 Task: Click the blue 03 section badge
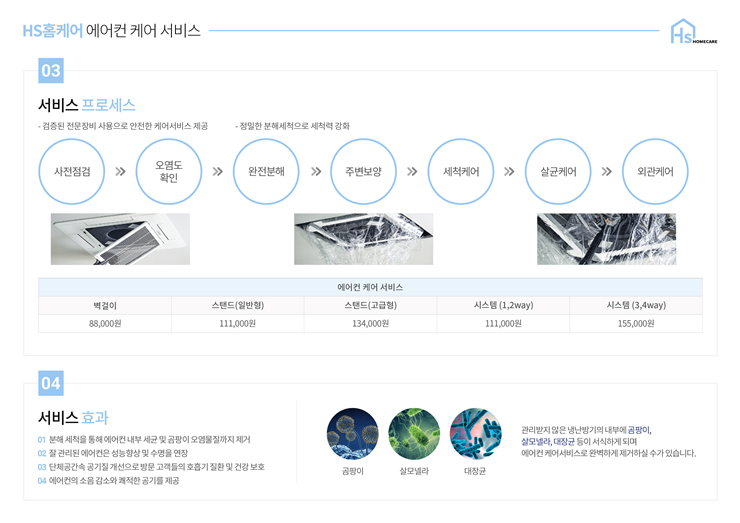pyautogui.click(x=51, y=70)
